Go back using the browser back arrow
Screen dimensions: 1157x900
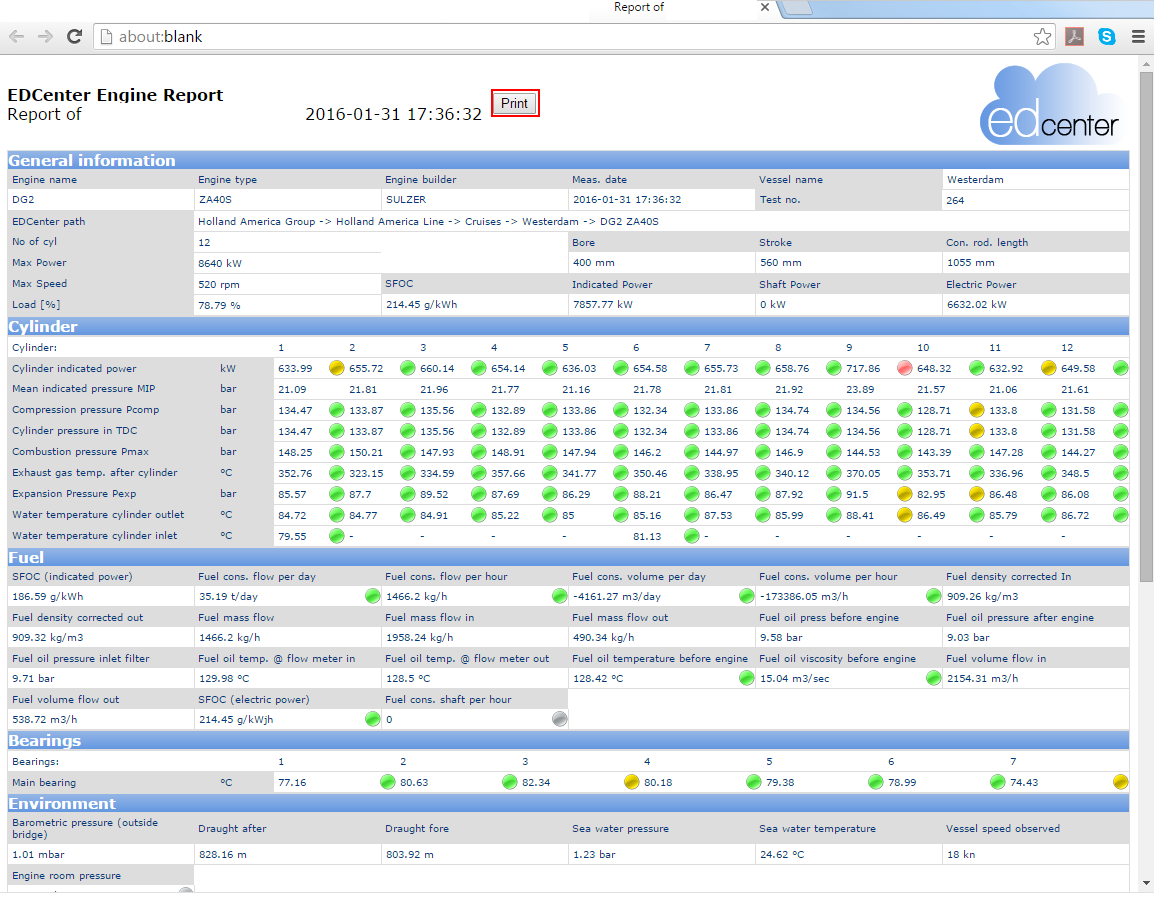tap(17, 37)
